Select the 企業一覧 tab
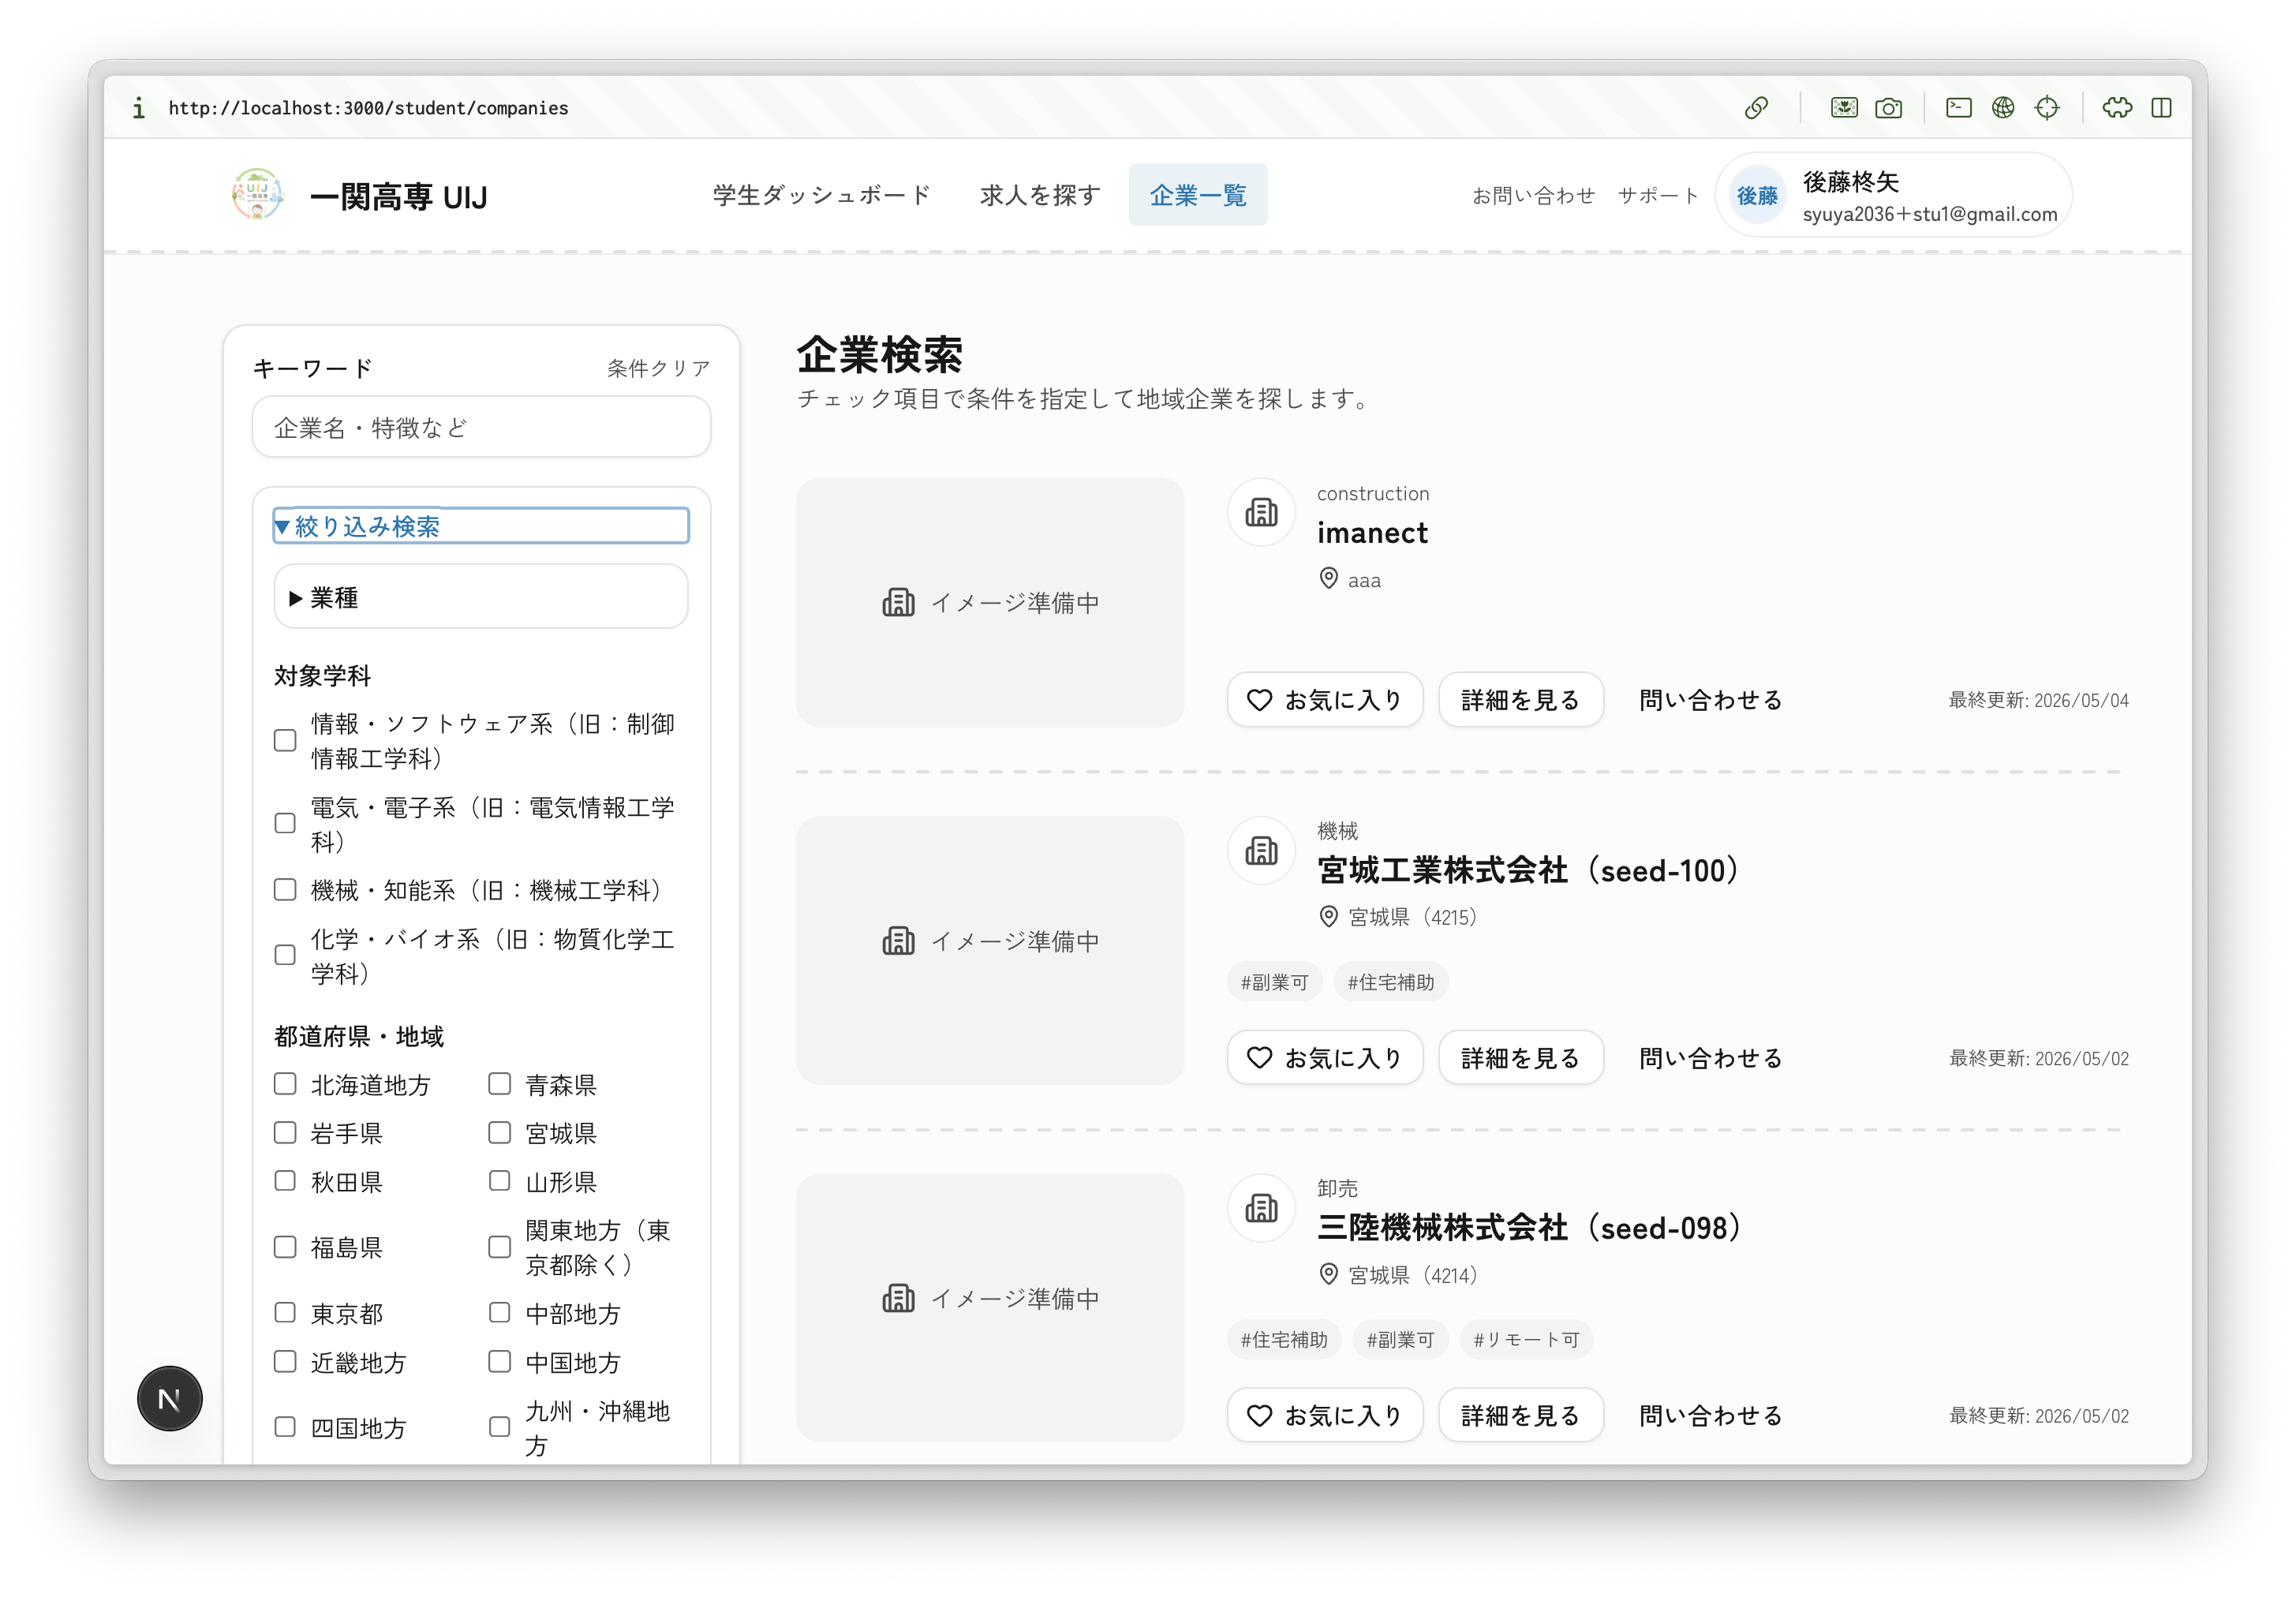The image size is (2296, 1597). [1198, 195]
